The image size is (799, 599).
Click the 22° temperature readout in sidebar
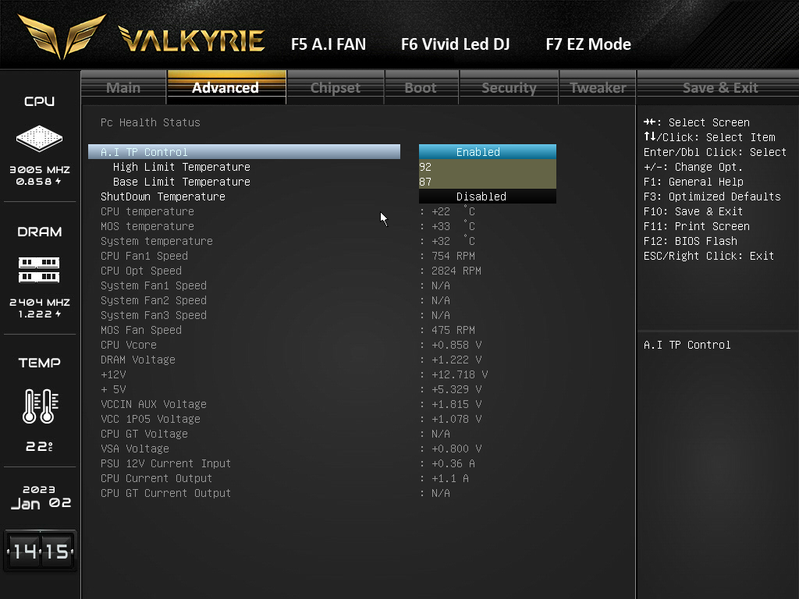tap(39, 447)
